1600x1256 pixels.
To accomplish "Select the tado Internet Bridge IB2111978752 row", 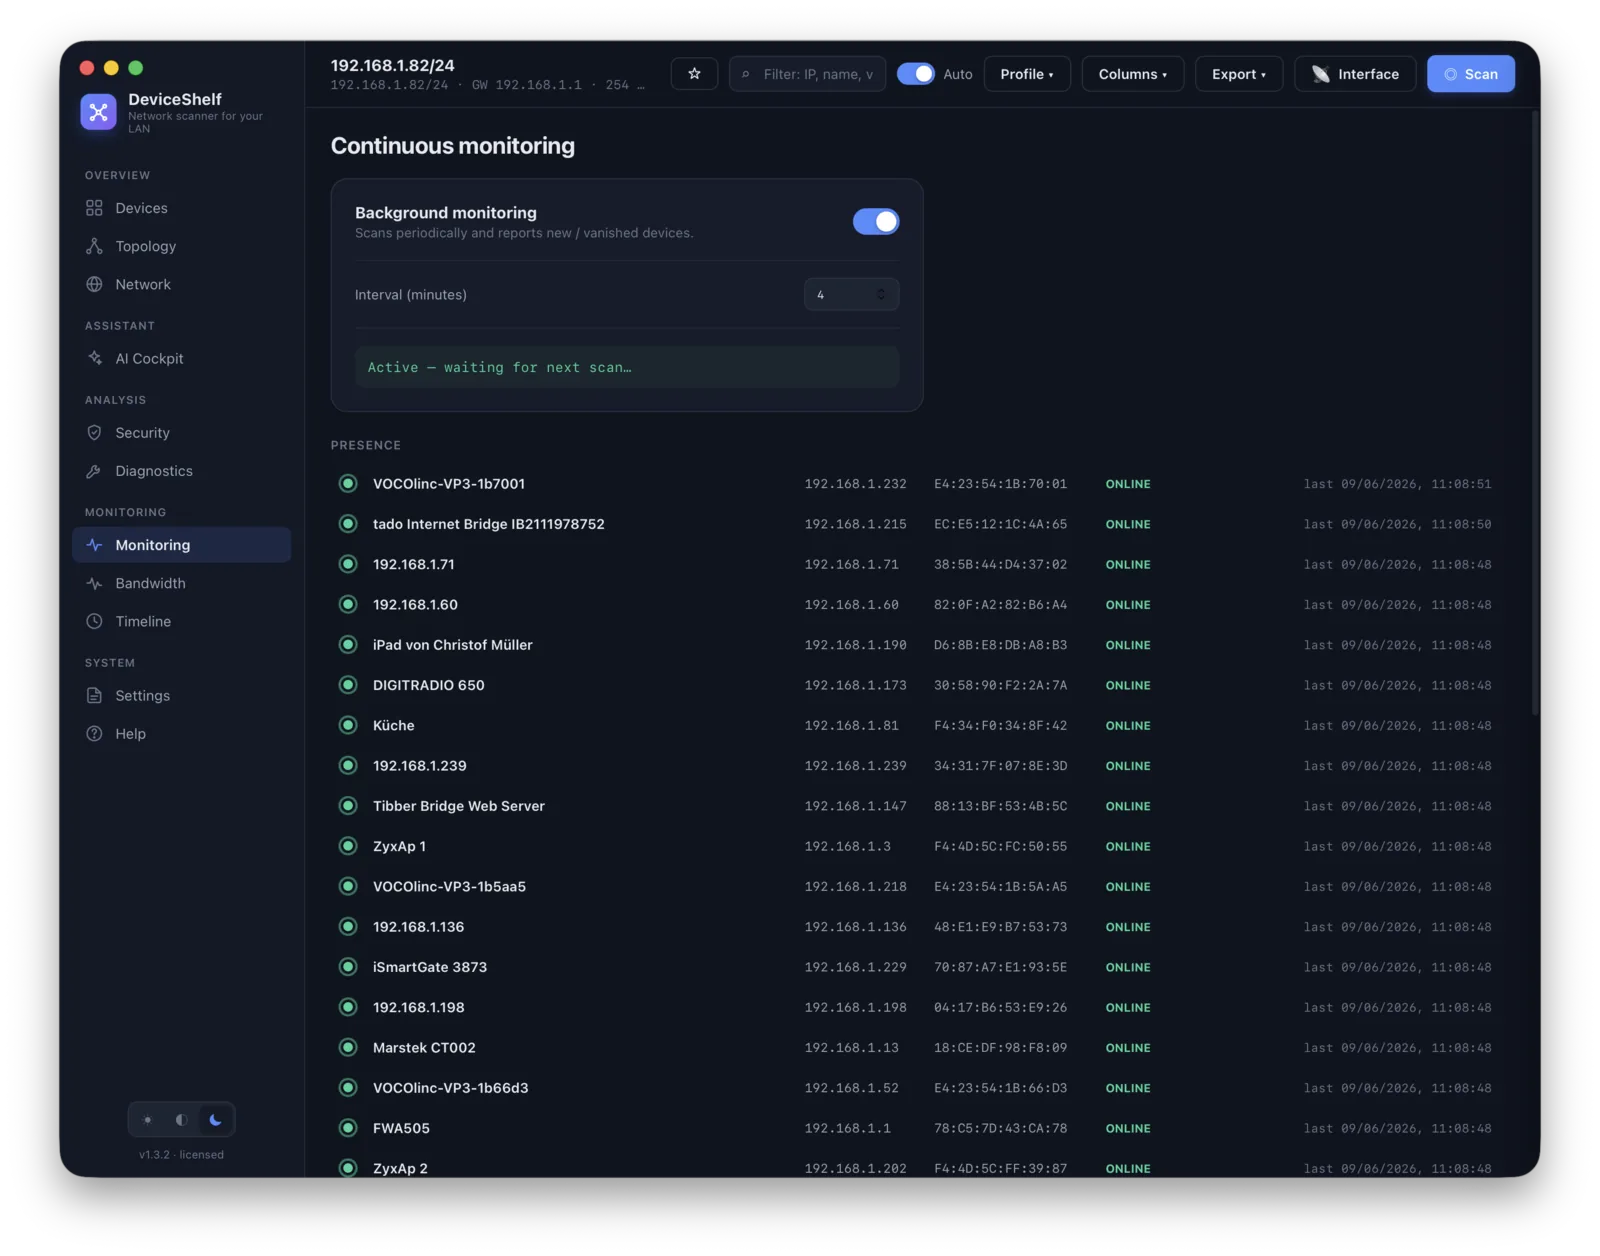I will 914,524.
